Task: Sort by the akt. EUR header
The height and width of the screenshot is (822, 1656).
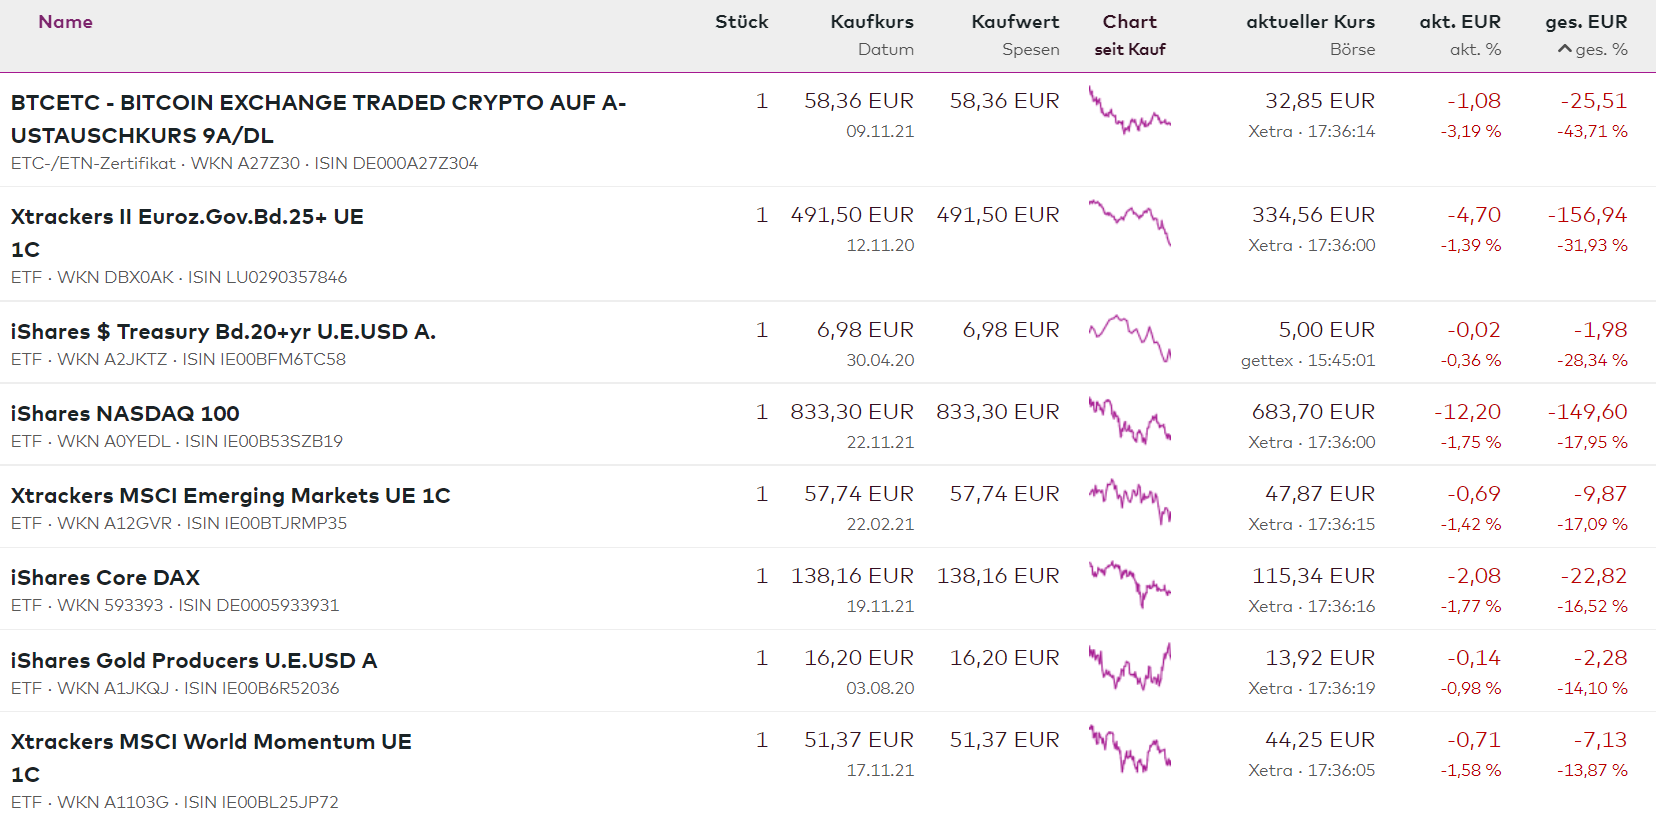Action: [1459, 22]
